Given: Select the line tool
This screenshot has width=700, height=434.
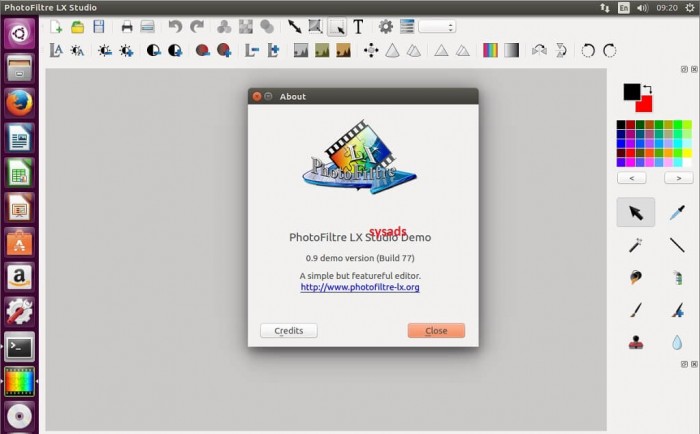Looking at the screenshot, I should click(x=677, y=245).
